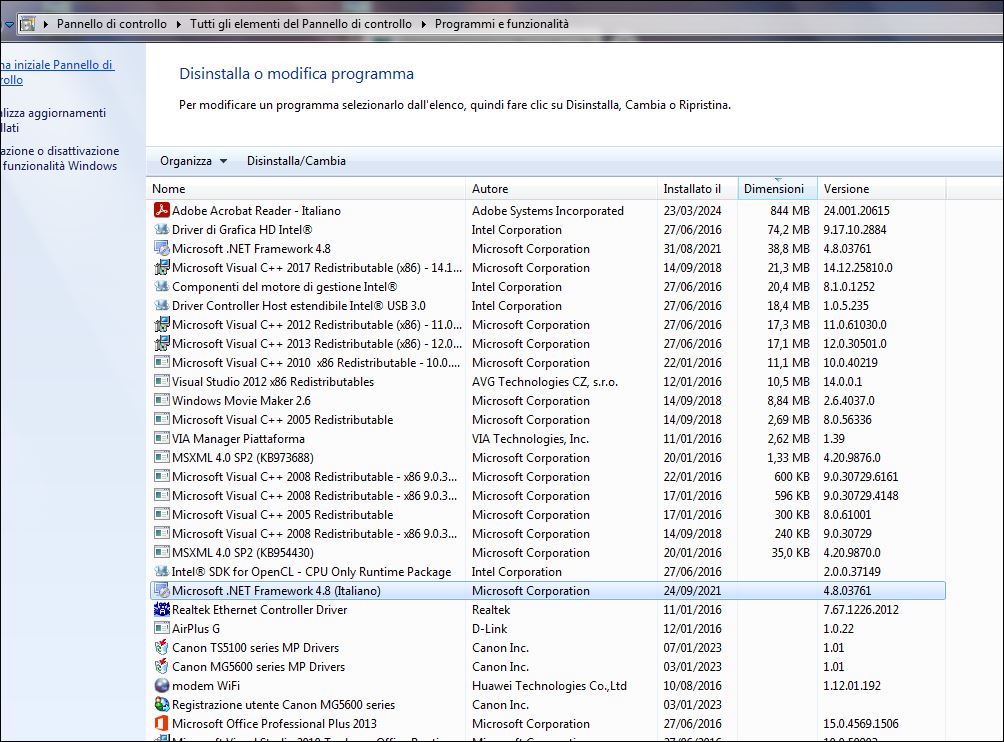Viewport: 1004px width, 742px height.
Task: Open Pagina iniziale Pannello di controllo link
Action: click(57, 72)
